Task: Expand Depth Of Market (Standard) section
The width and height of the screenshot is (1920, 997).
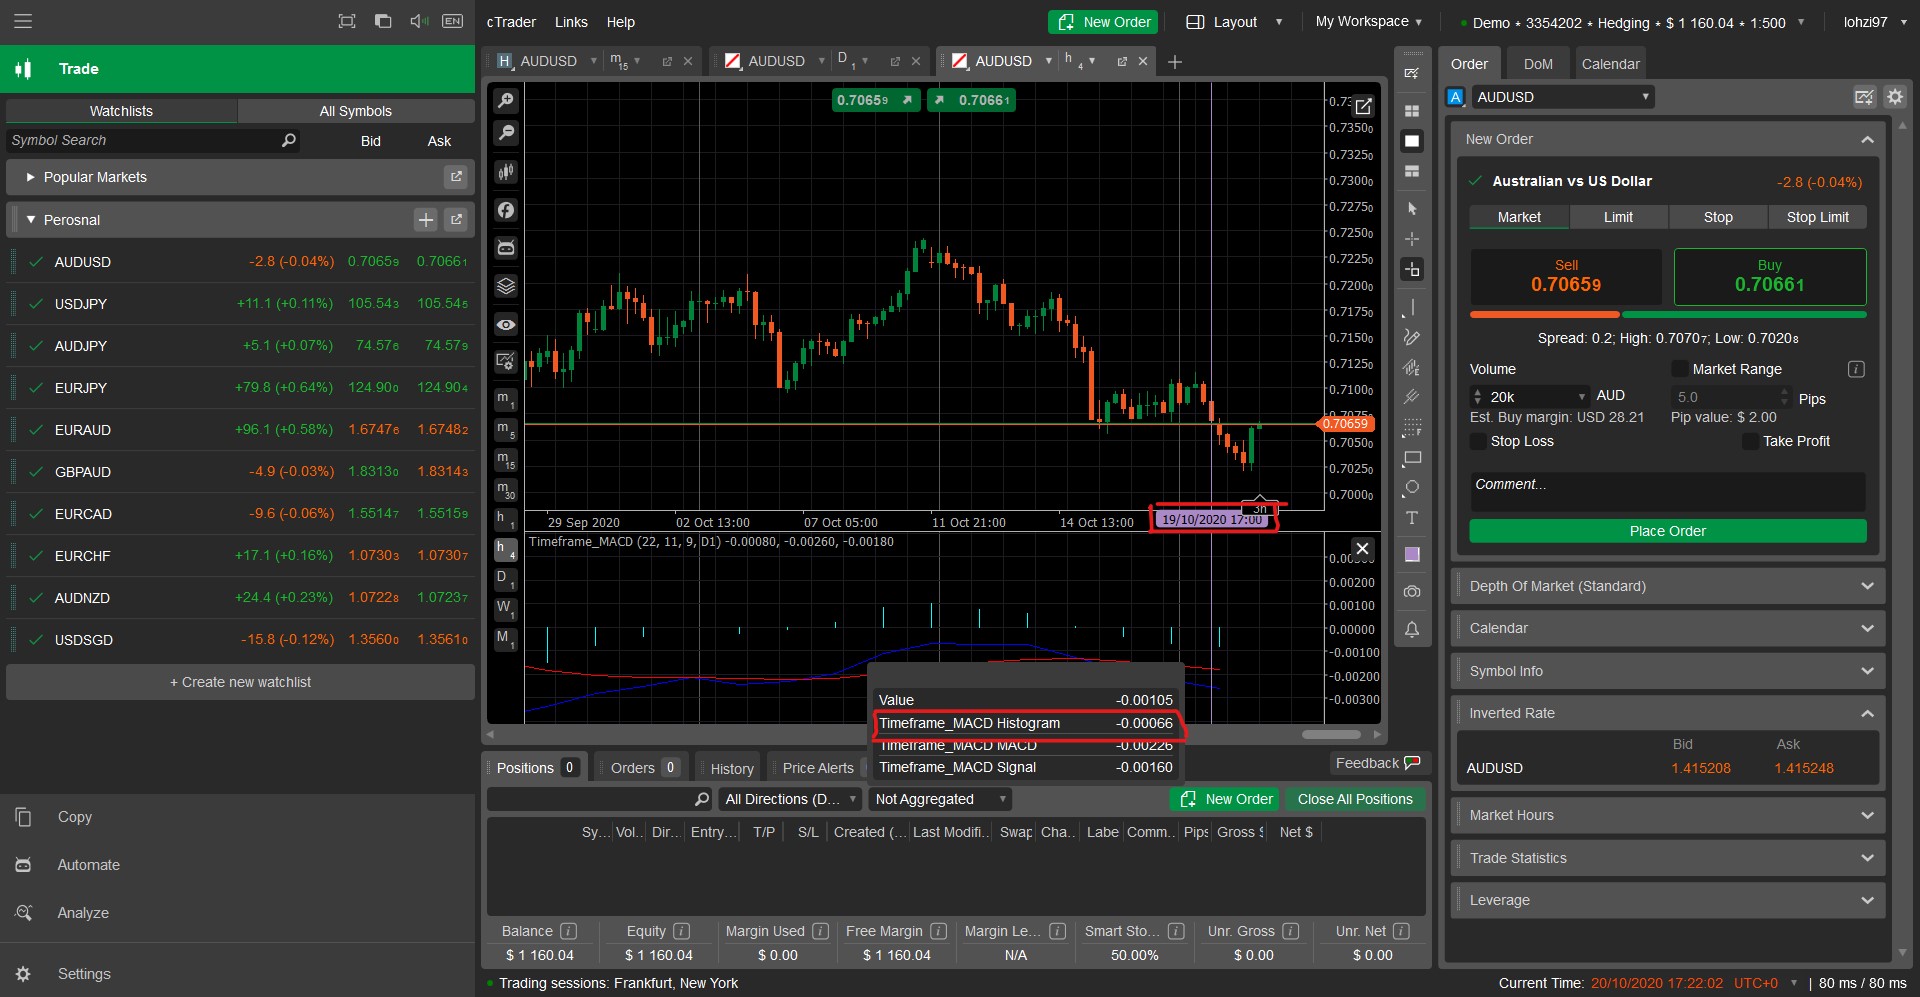Action: click(1668, 586)
